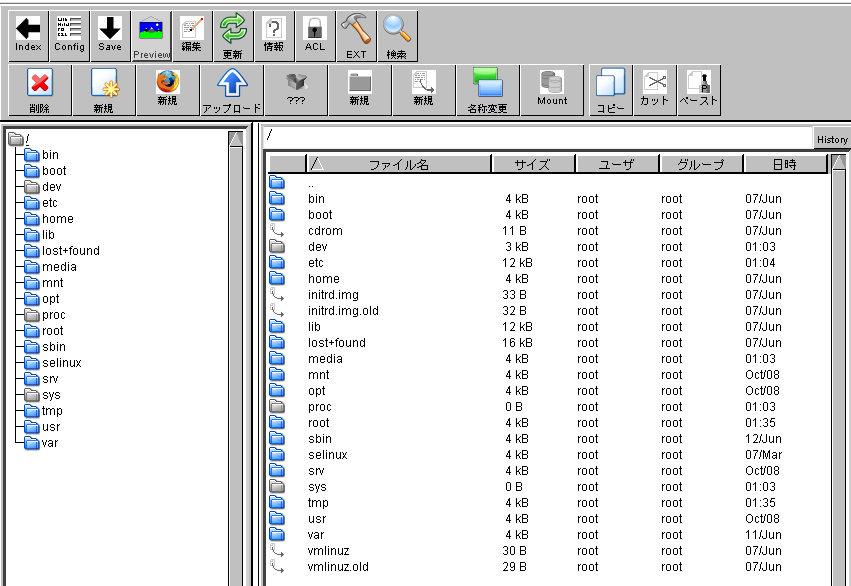Sort by ファイル名 column header

pyautogui.click(x=399, y=164)
